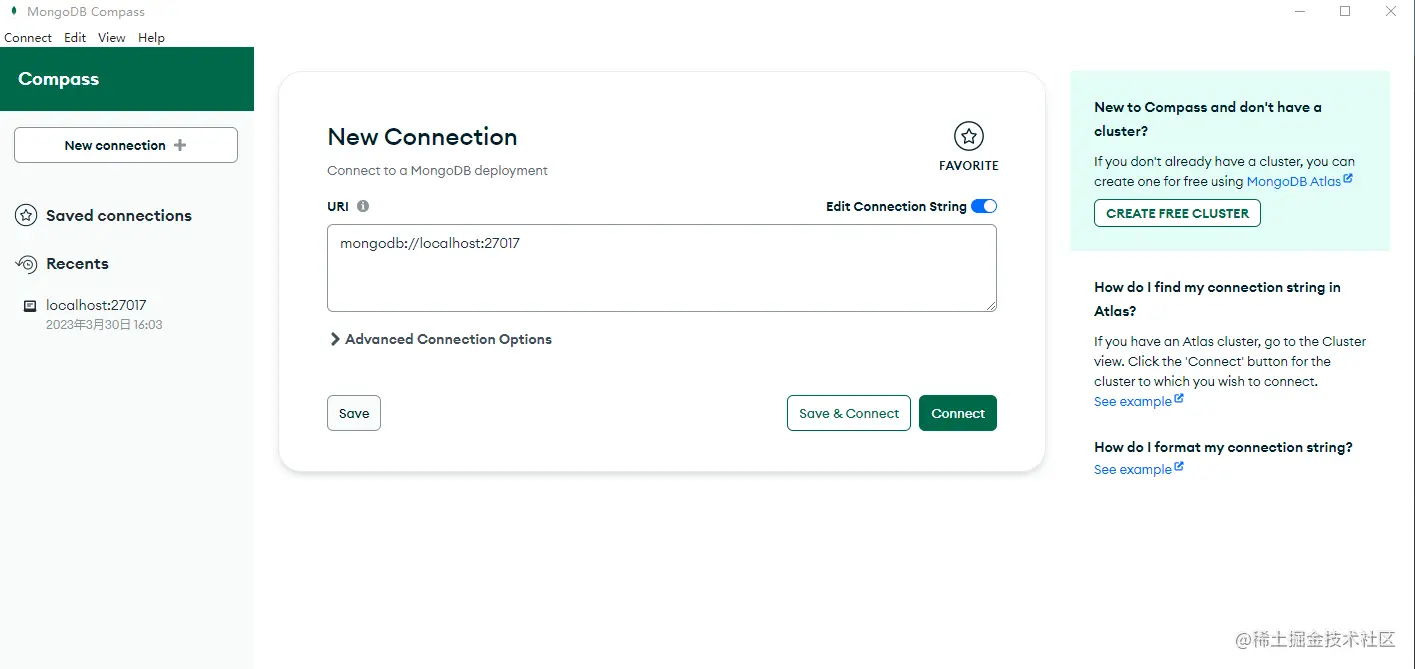Click the Favorite star icon
This screenshot has width=1415, height=669.
point(968,136)
